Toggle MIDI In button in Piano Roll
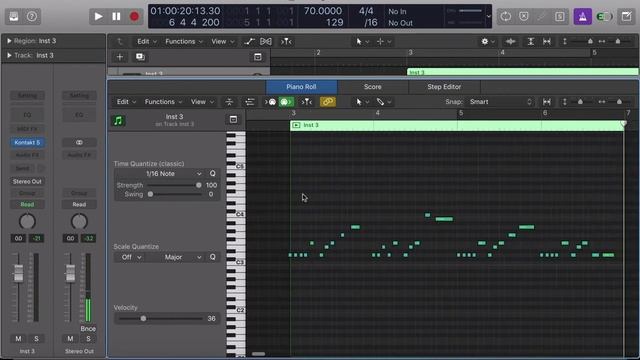The height and width of the screenshot is (360, 640). [x=271, y=102]
